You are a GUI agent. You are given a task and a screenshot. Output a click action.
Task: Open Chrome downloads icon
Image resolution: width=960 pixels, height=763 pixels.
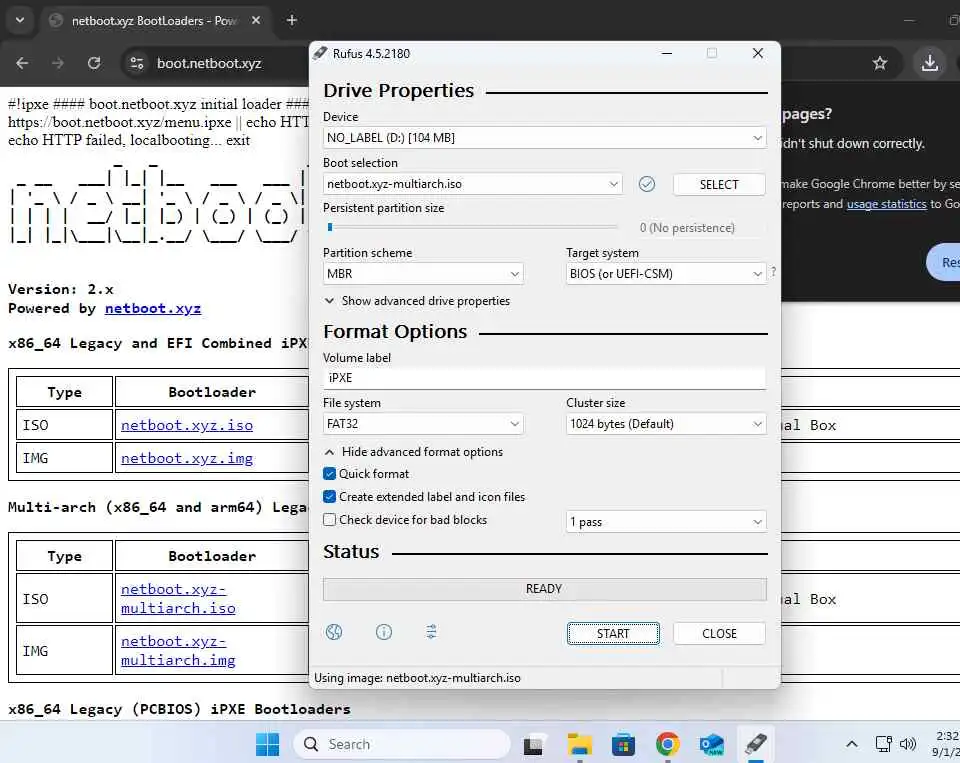[929, 63]
